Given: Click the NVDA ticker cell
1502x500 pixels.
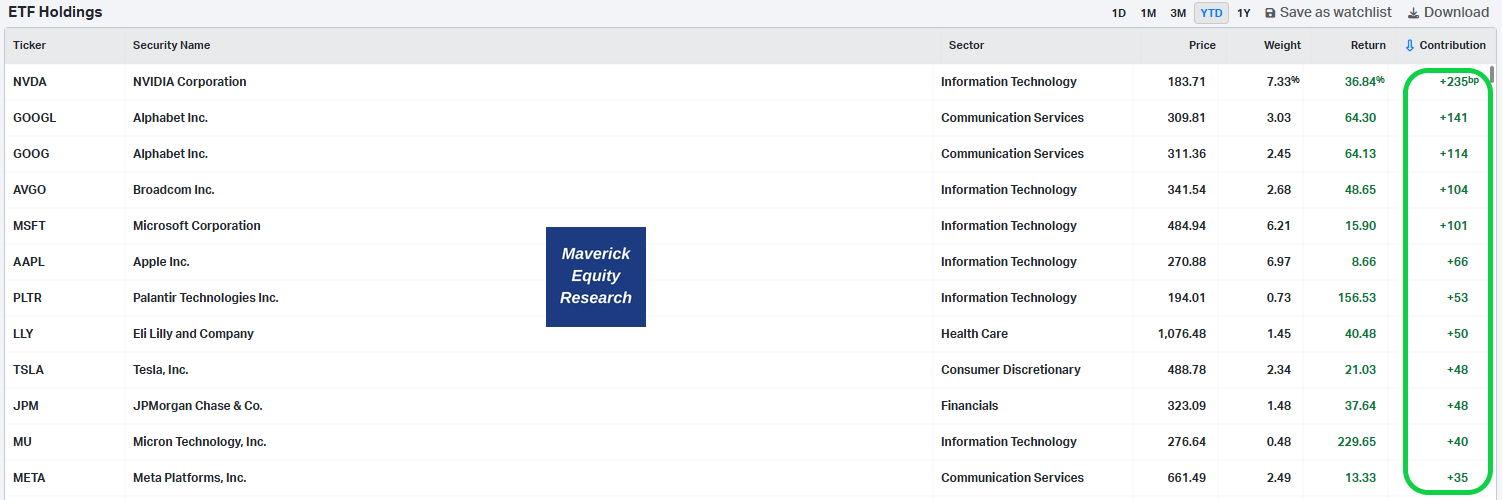Looking at the screenshot, I should click(x=30, y=82).
